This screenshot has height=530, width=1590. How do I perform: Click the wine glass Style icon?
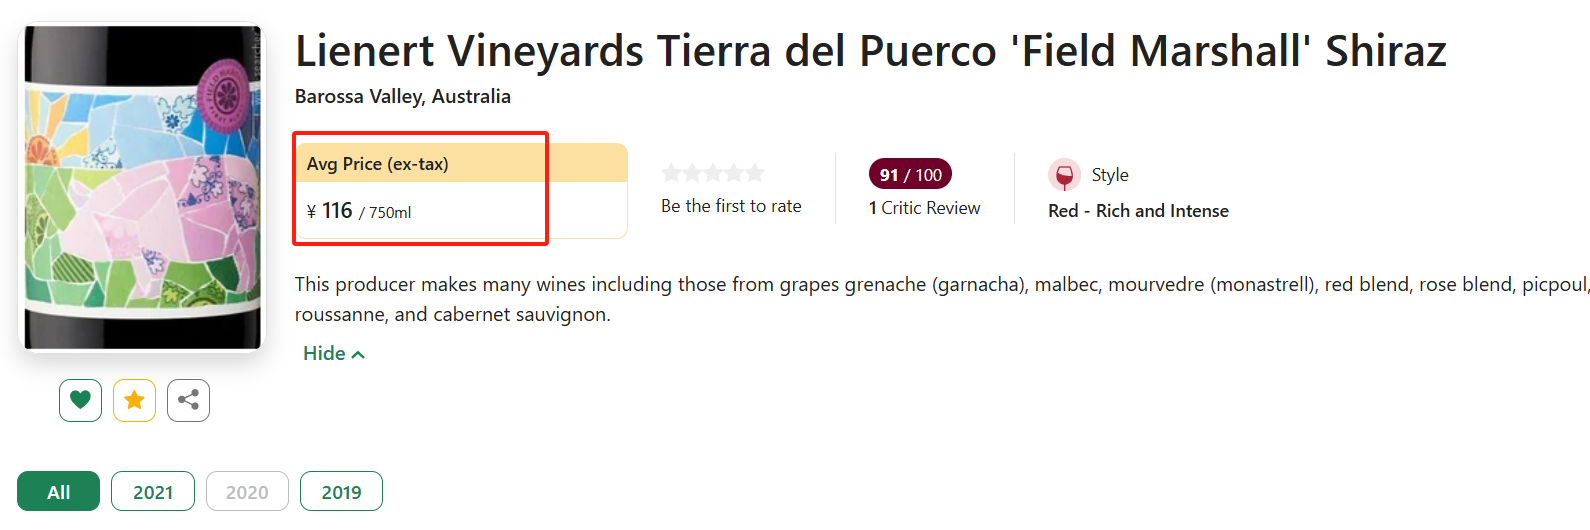pyautogui.click(x=1064, y=175)
